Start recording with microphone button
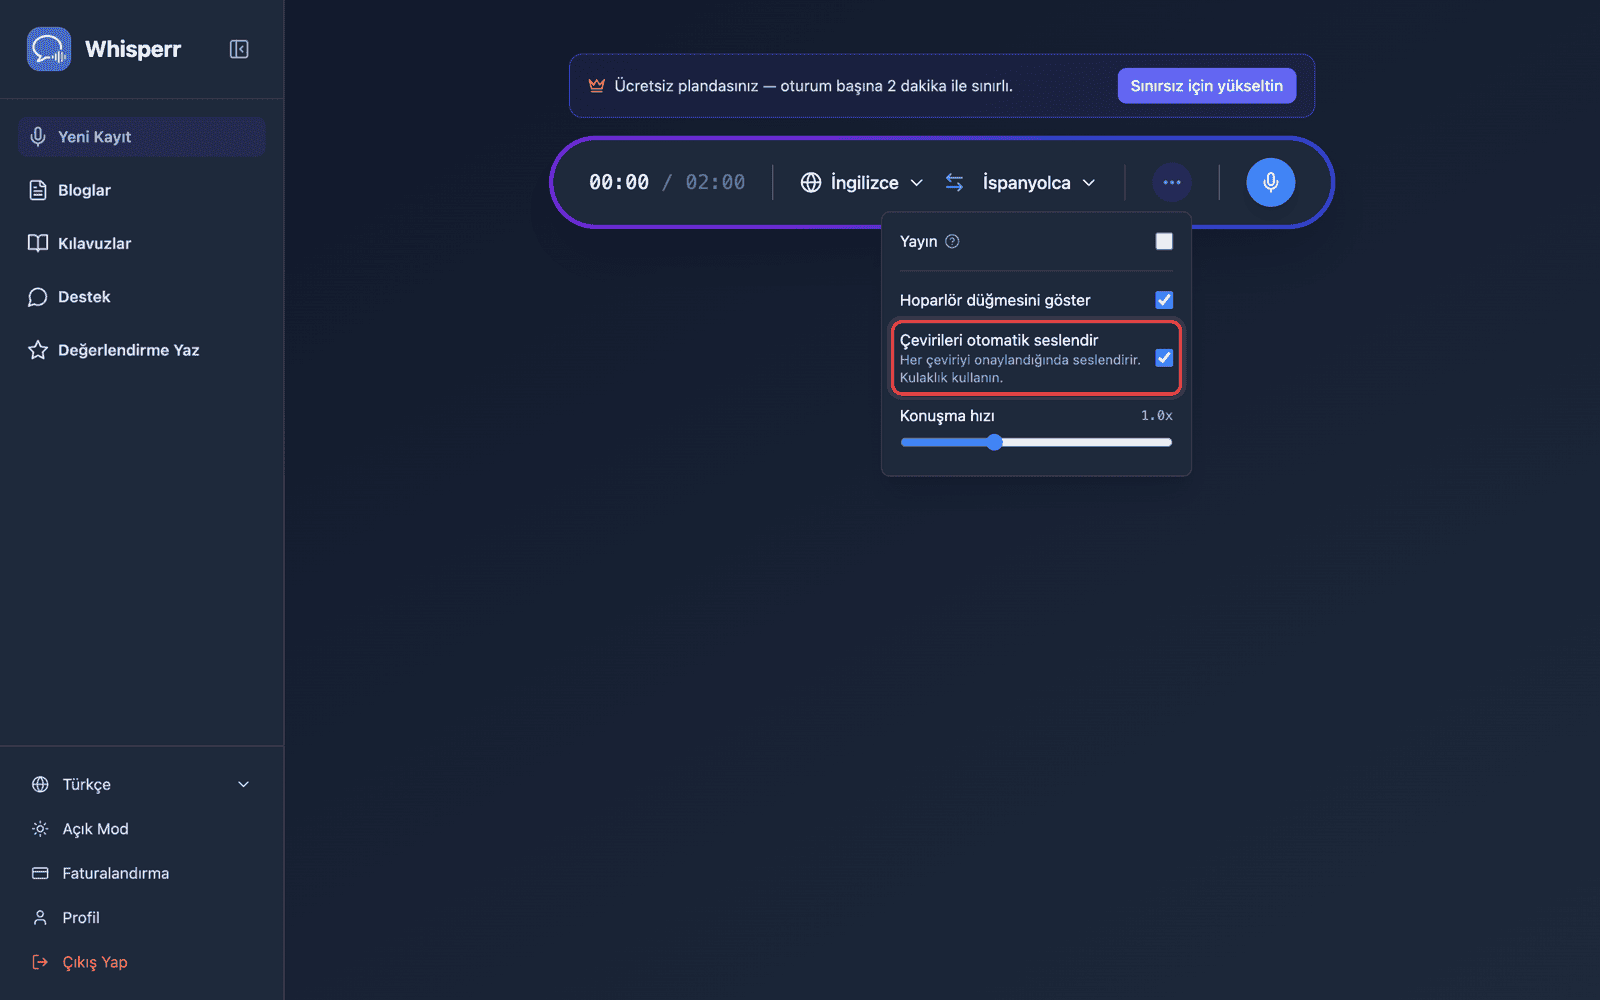Screen dimensions: 1600x1000 coord(1271,183)
